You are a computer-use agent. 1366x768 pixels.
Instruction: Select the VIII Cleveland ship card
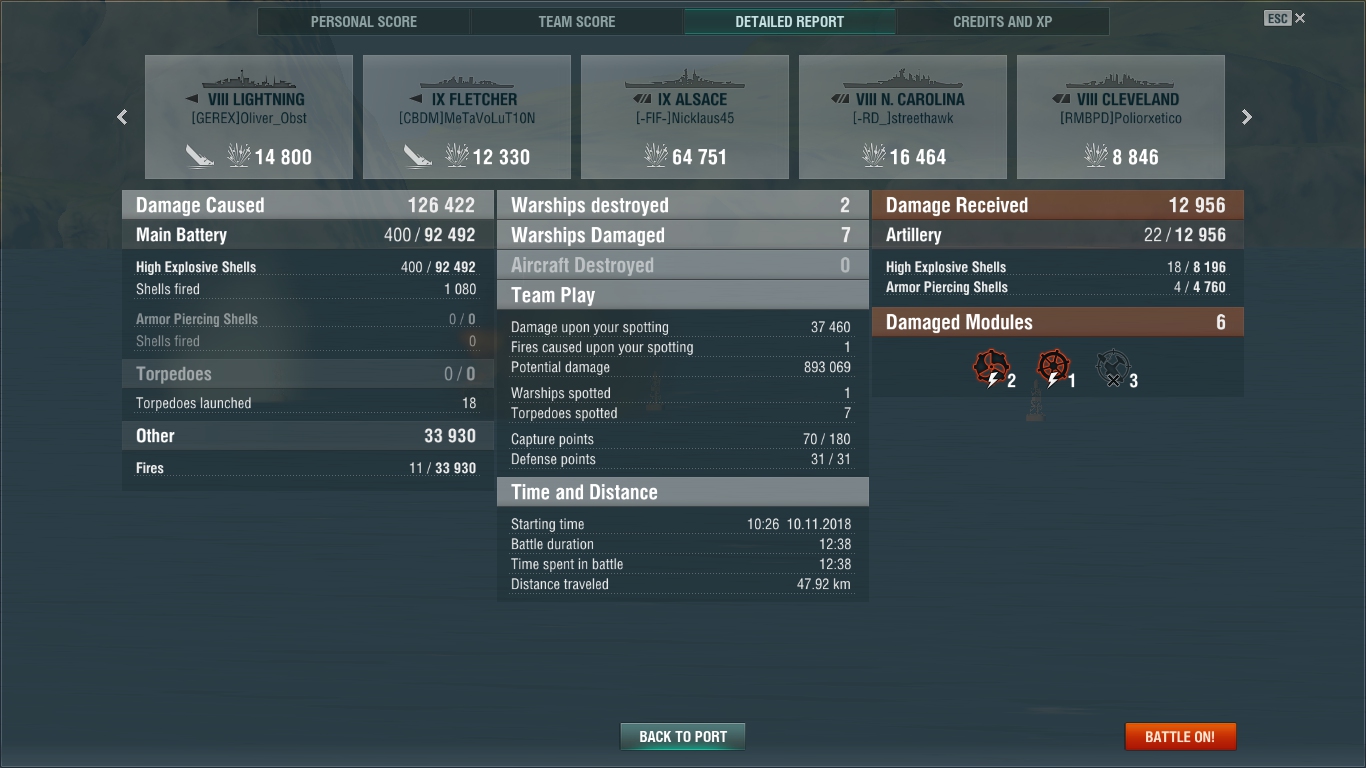click(x=1121, y=117)
